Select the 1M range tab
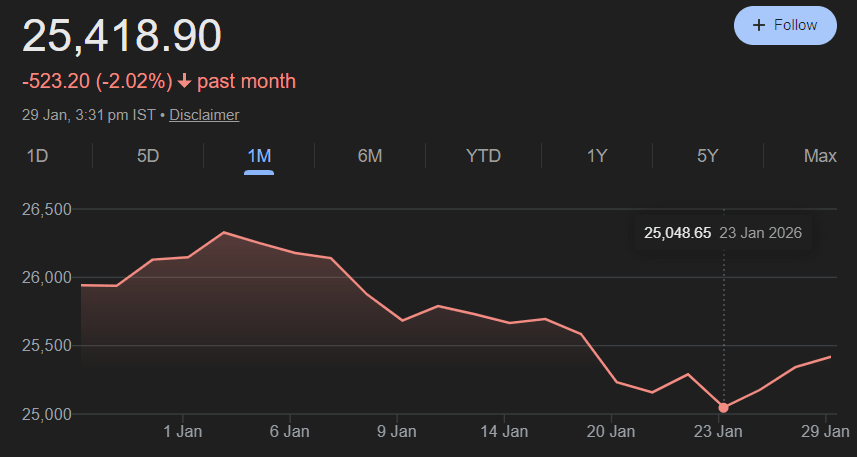This screenshot has height=457, width=857. [259, 156]
